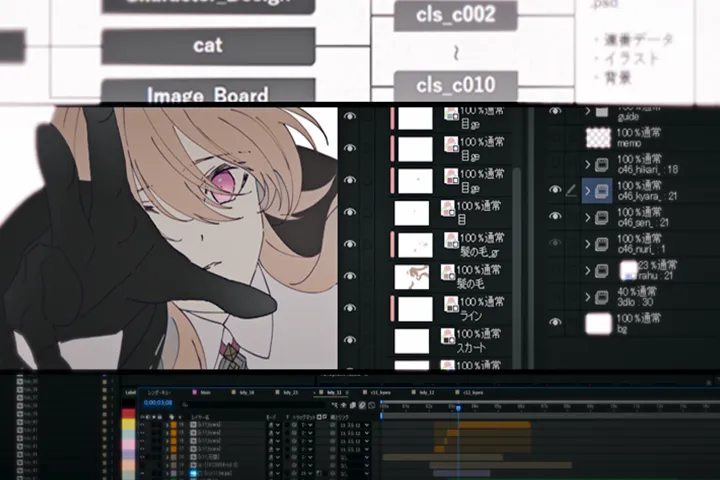Click the layer type icon of top timeline layer
The height and width of the screenshot is (480, 720).
click(193, 425)
